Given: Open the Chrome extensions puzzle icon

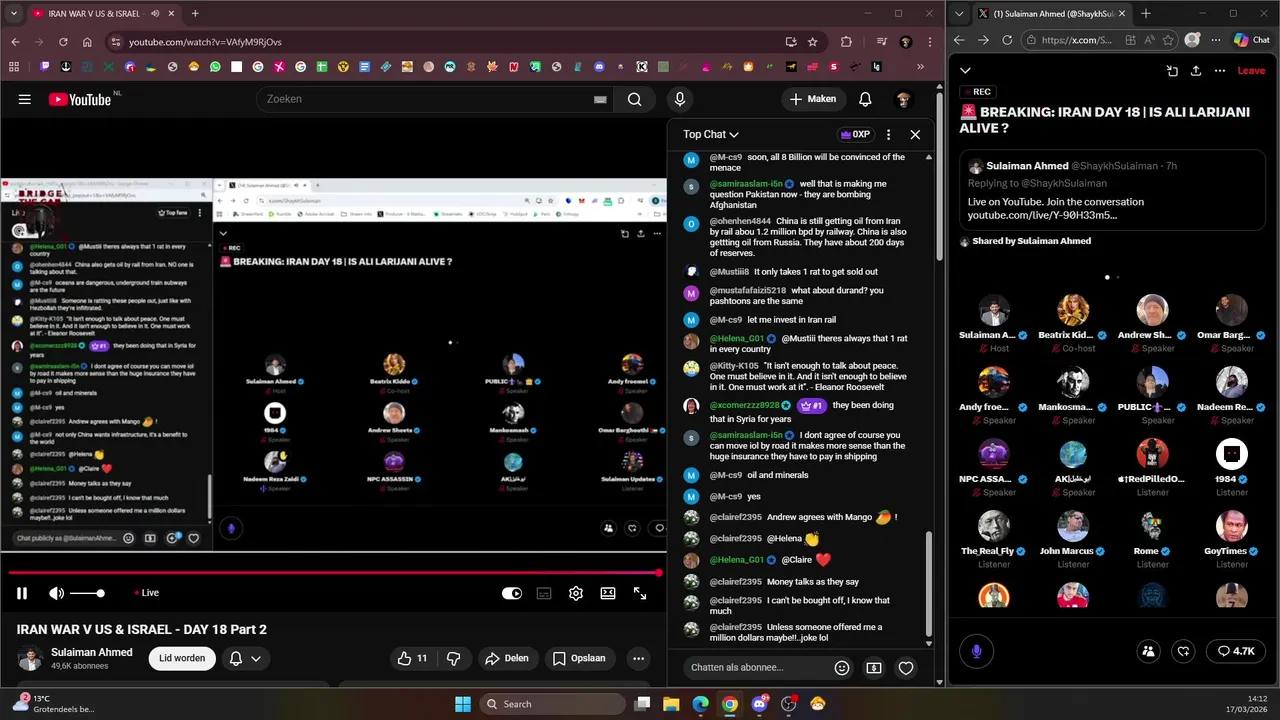Looking at the screenshot, I should pyautogui.click(x=847, y=42).
